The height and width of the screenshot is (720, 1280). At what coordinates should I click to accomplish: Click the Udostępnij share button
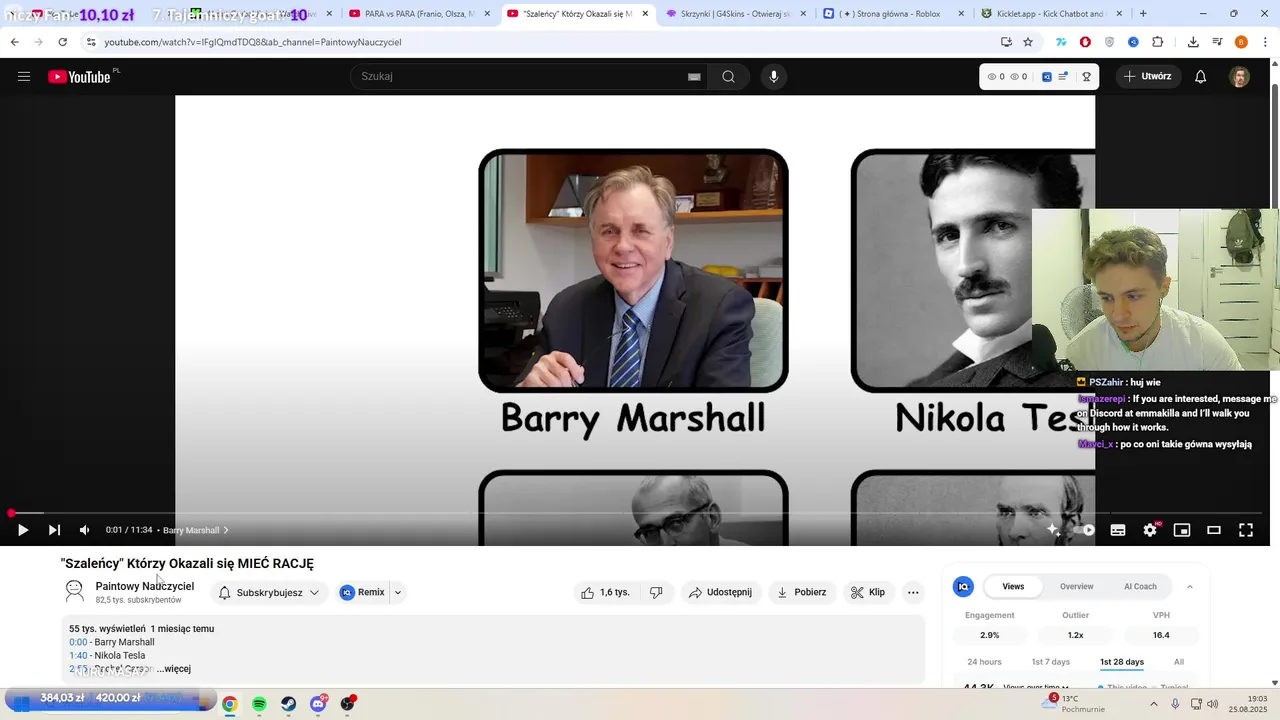[721, 592]
